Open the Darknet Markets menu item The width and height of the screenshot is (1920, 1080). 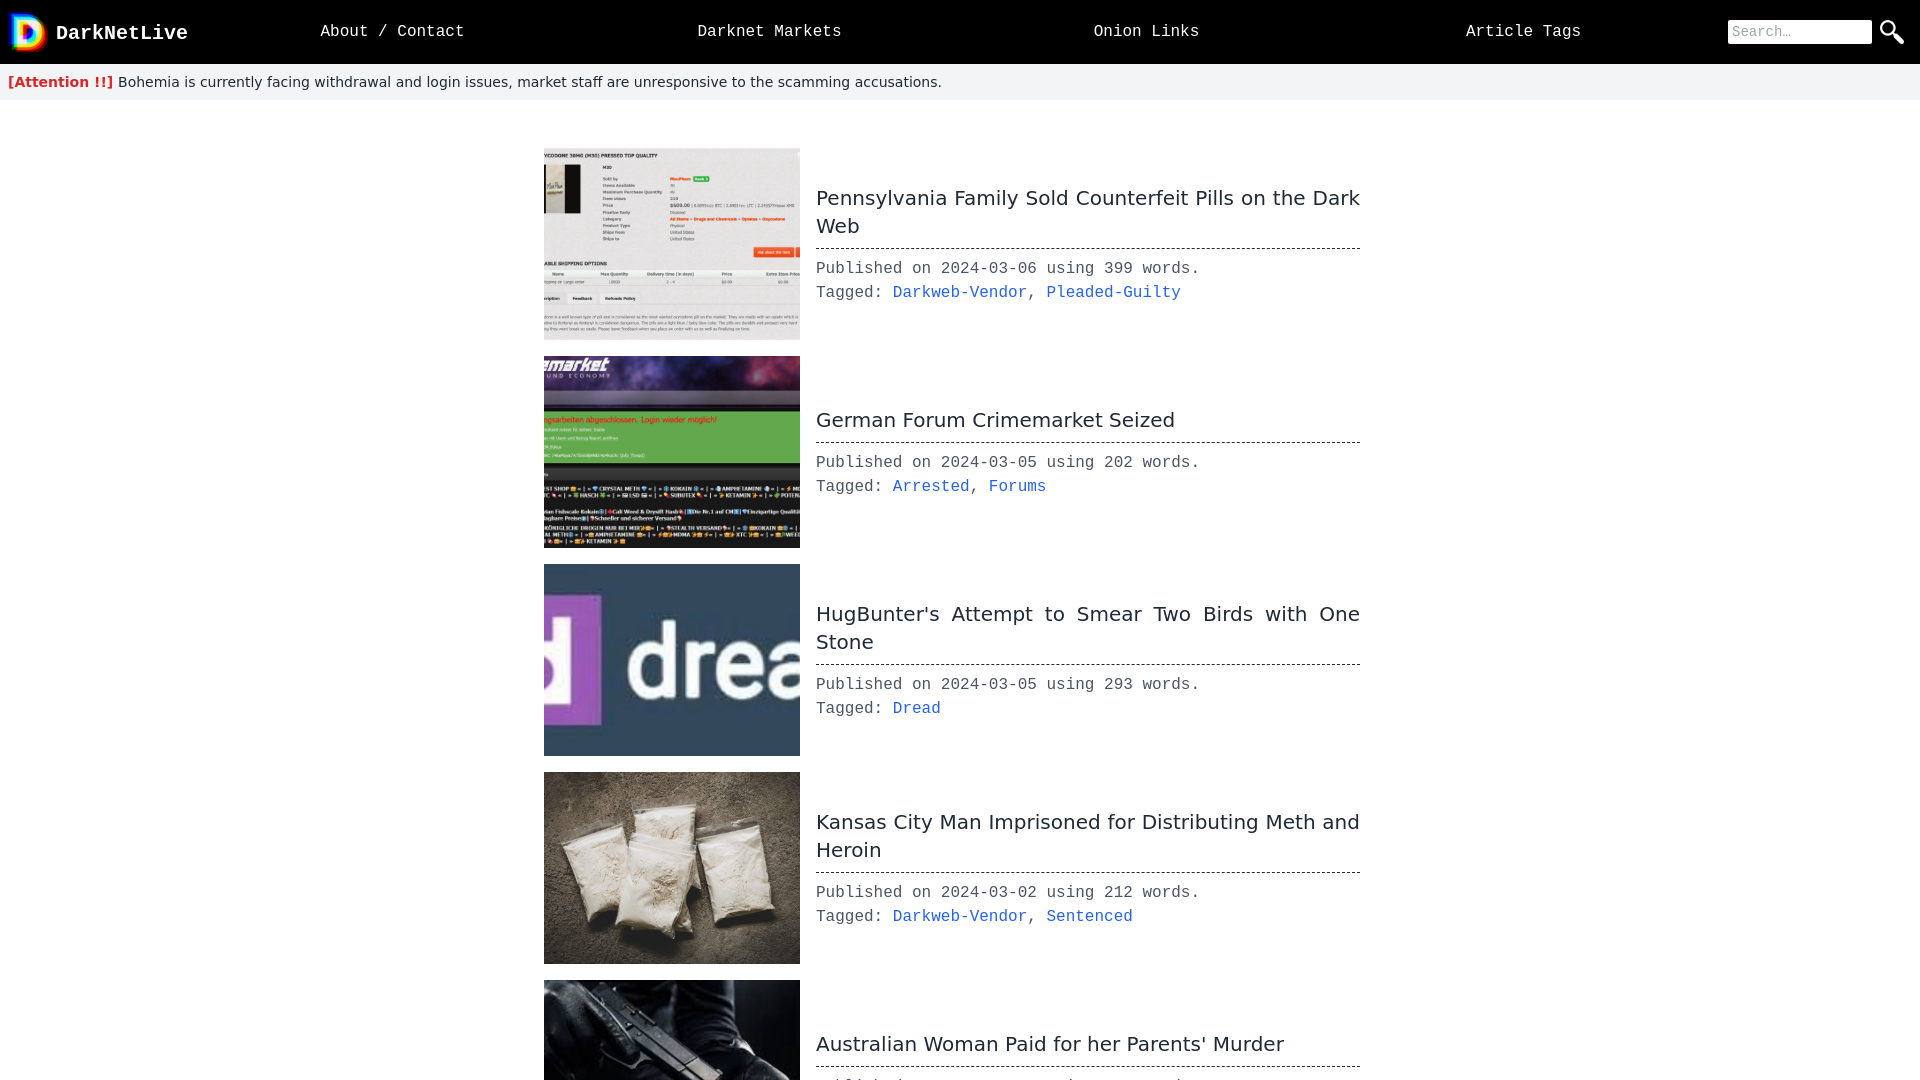pos(769,32)
